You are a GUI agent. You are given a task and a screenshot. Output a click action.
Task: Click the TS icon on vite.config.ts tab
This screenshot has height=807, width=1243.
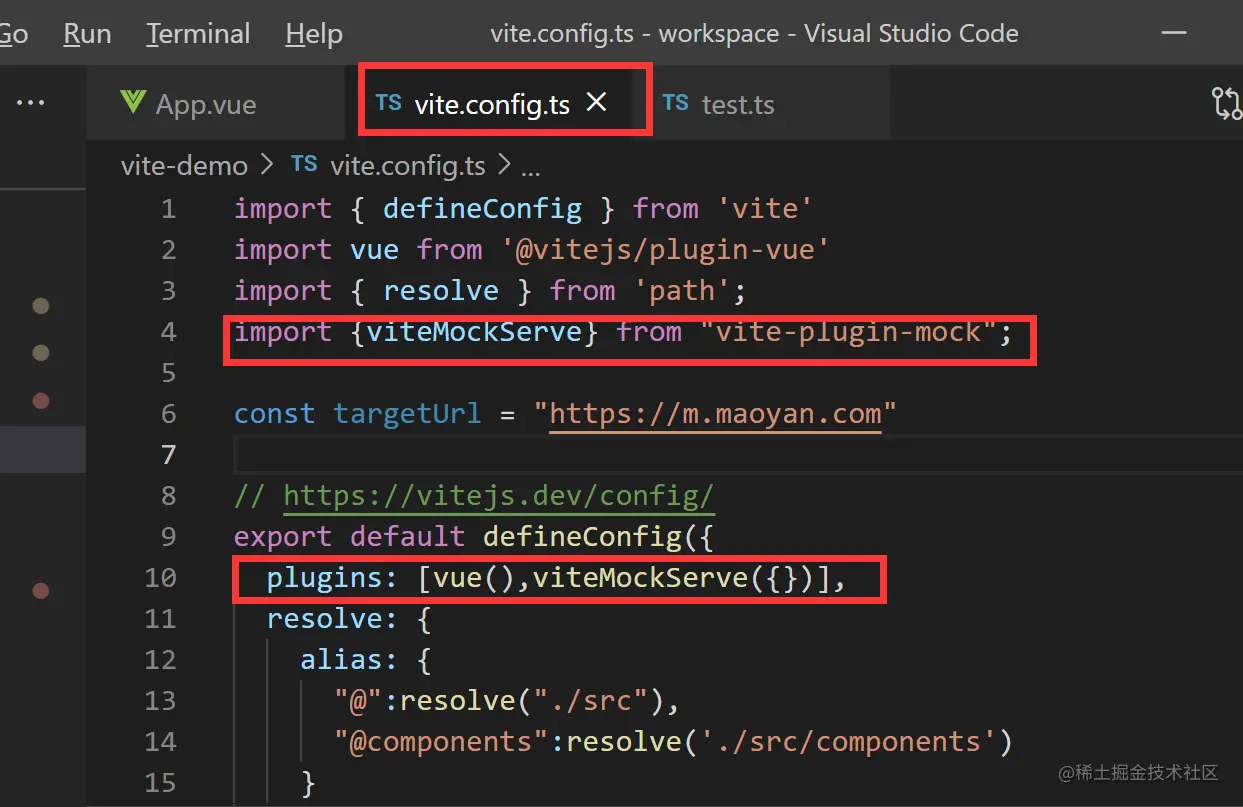tap(389, 102)
